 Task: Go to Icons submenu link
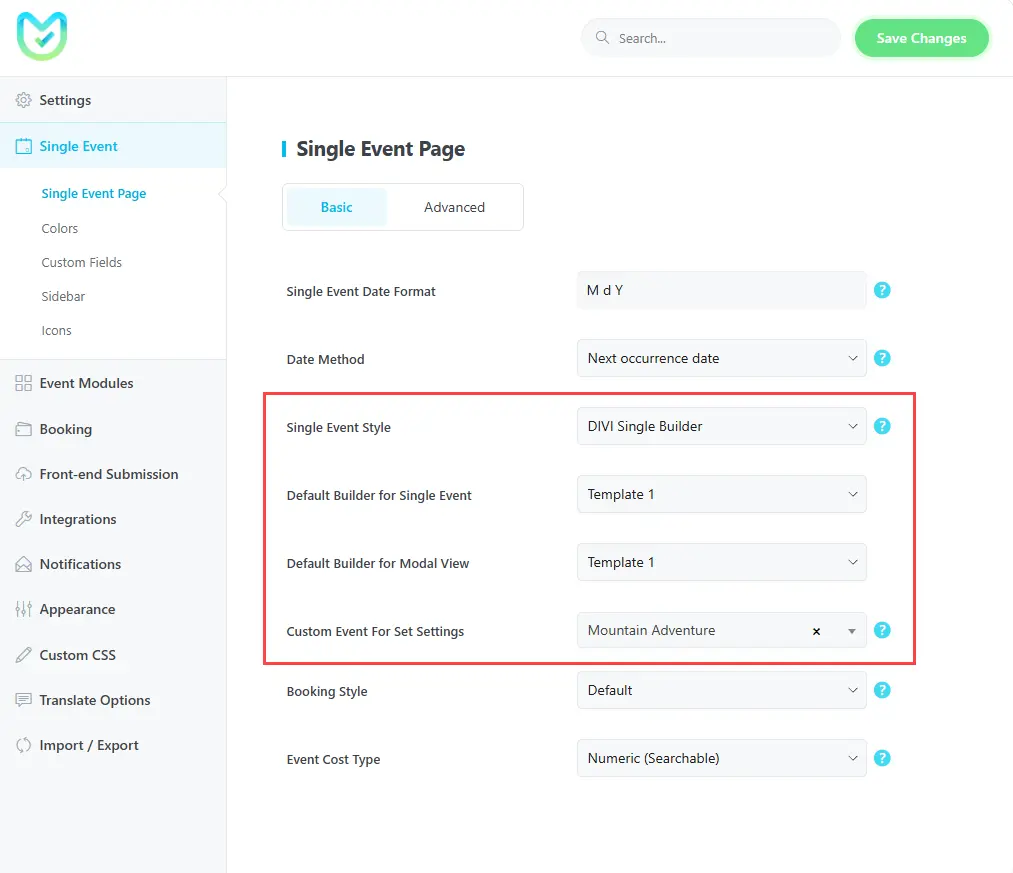(56, 331)
